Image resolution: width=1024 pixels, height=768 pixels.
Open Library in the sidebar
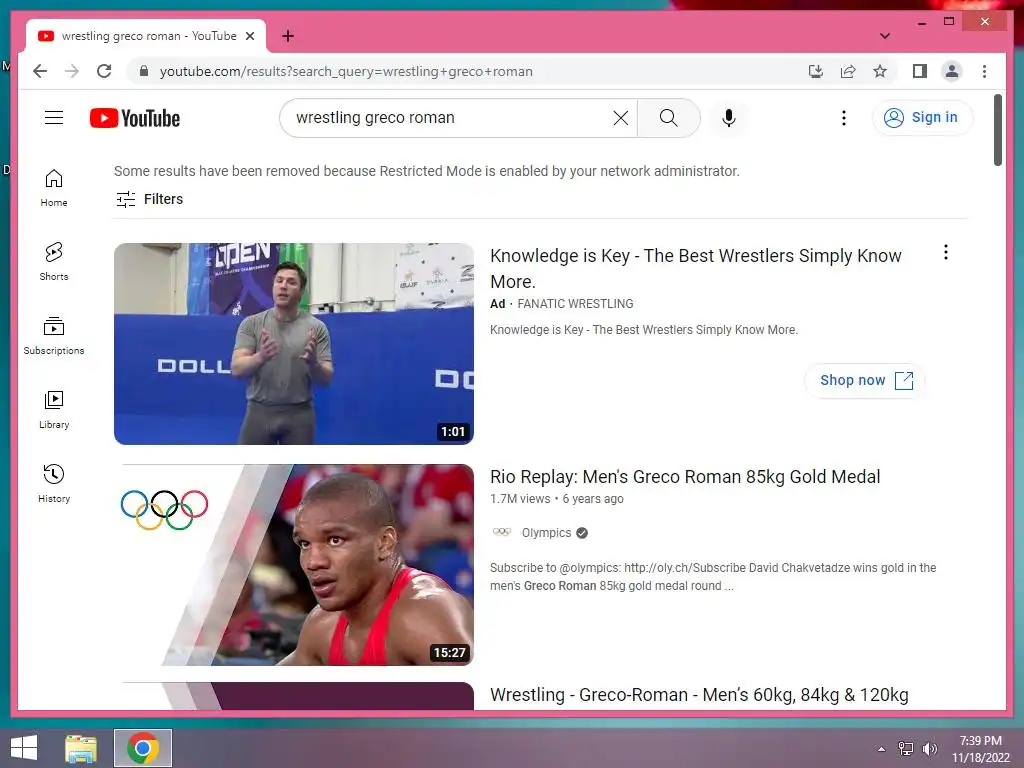[54, 409]
